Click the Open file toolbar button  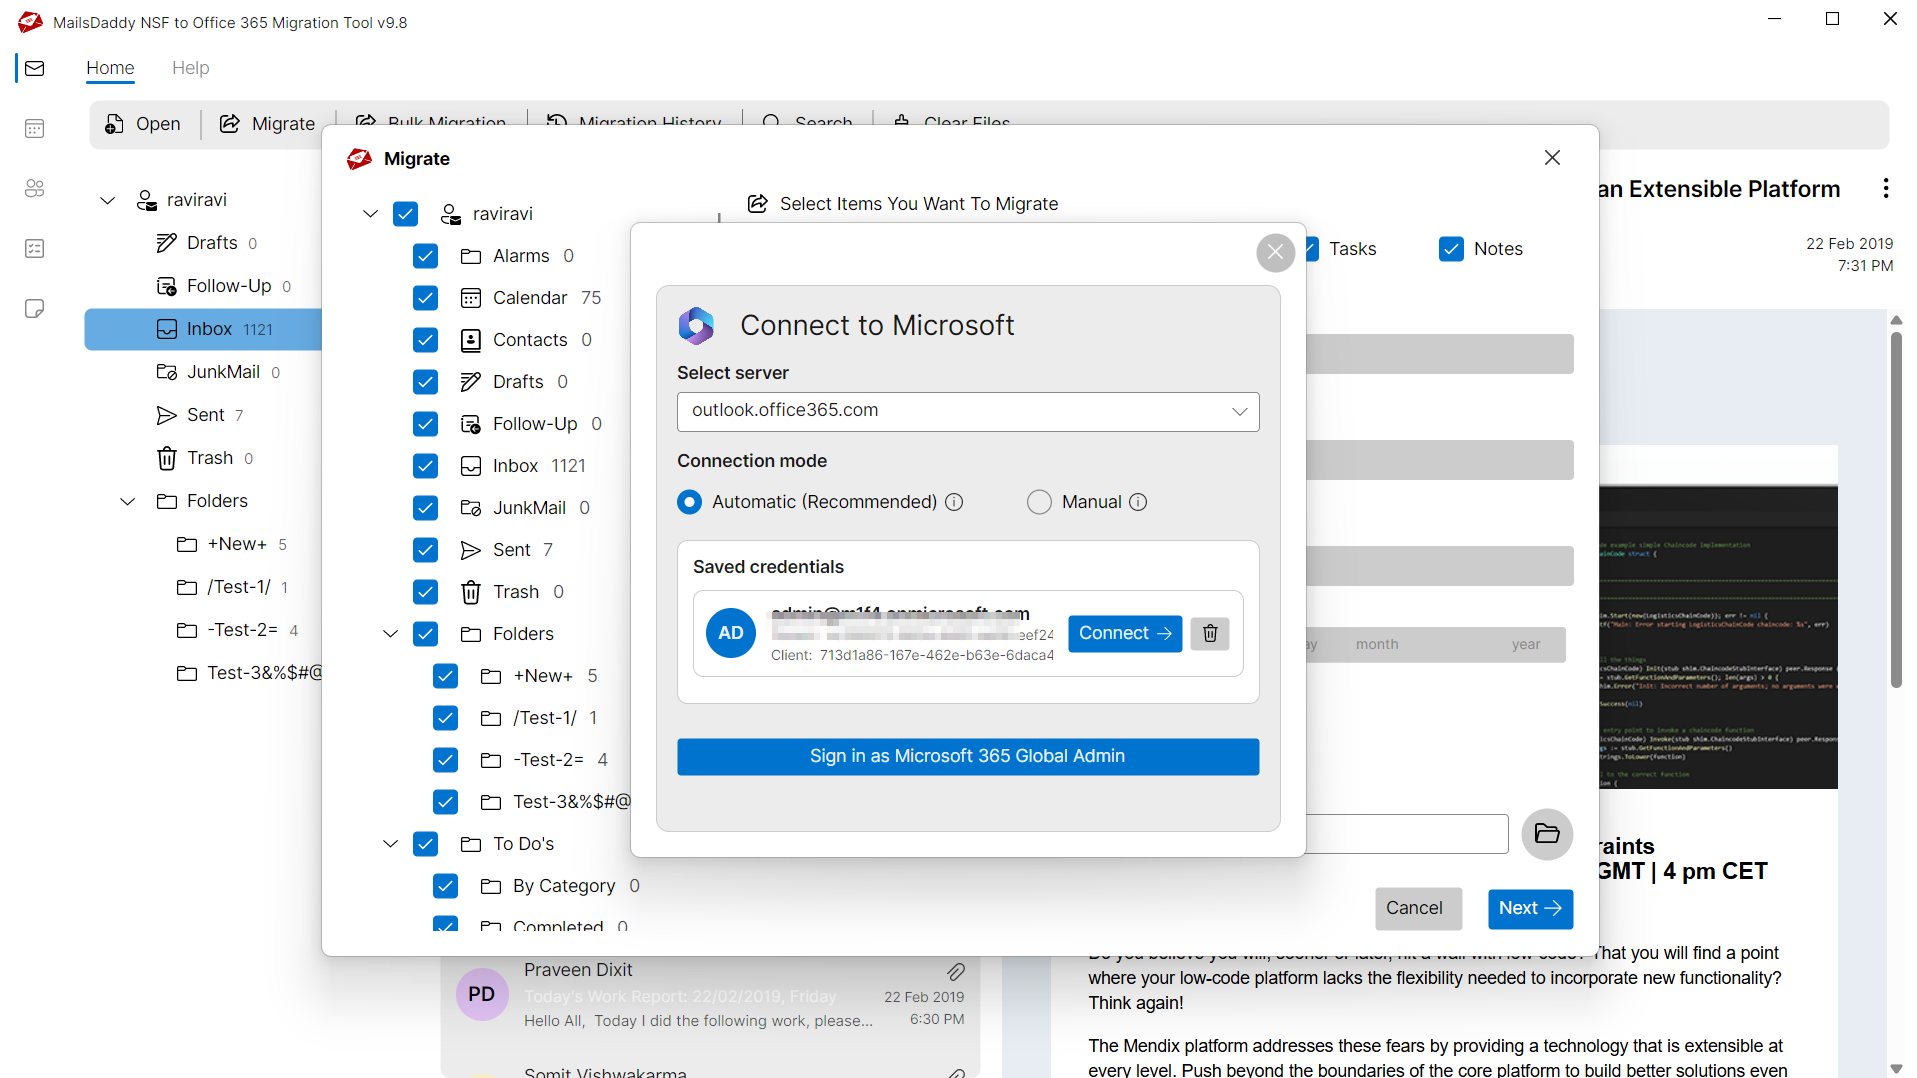[143, 124]
